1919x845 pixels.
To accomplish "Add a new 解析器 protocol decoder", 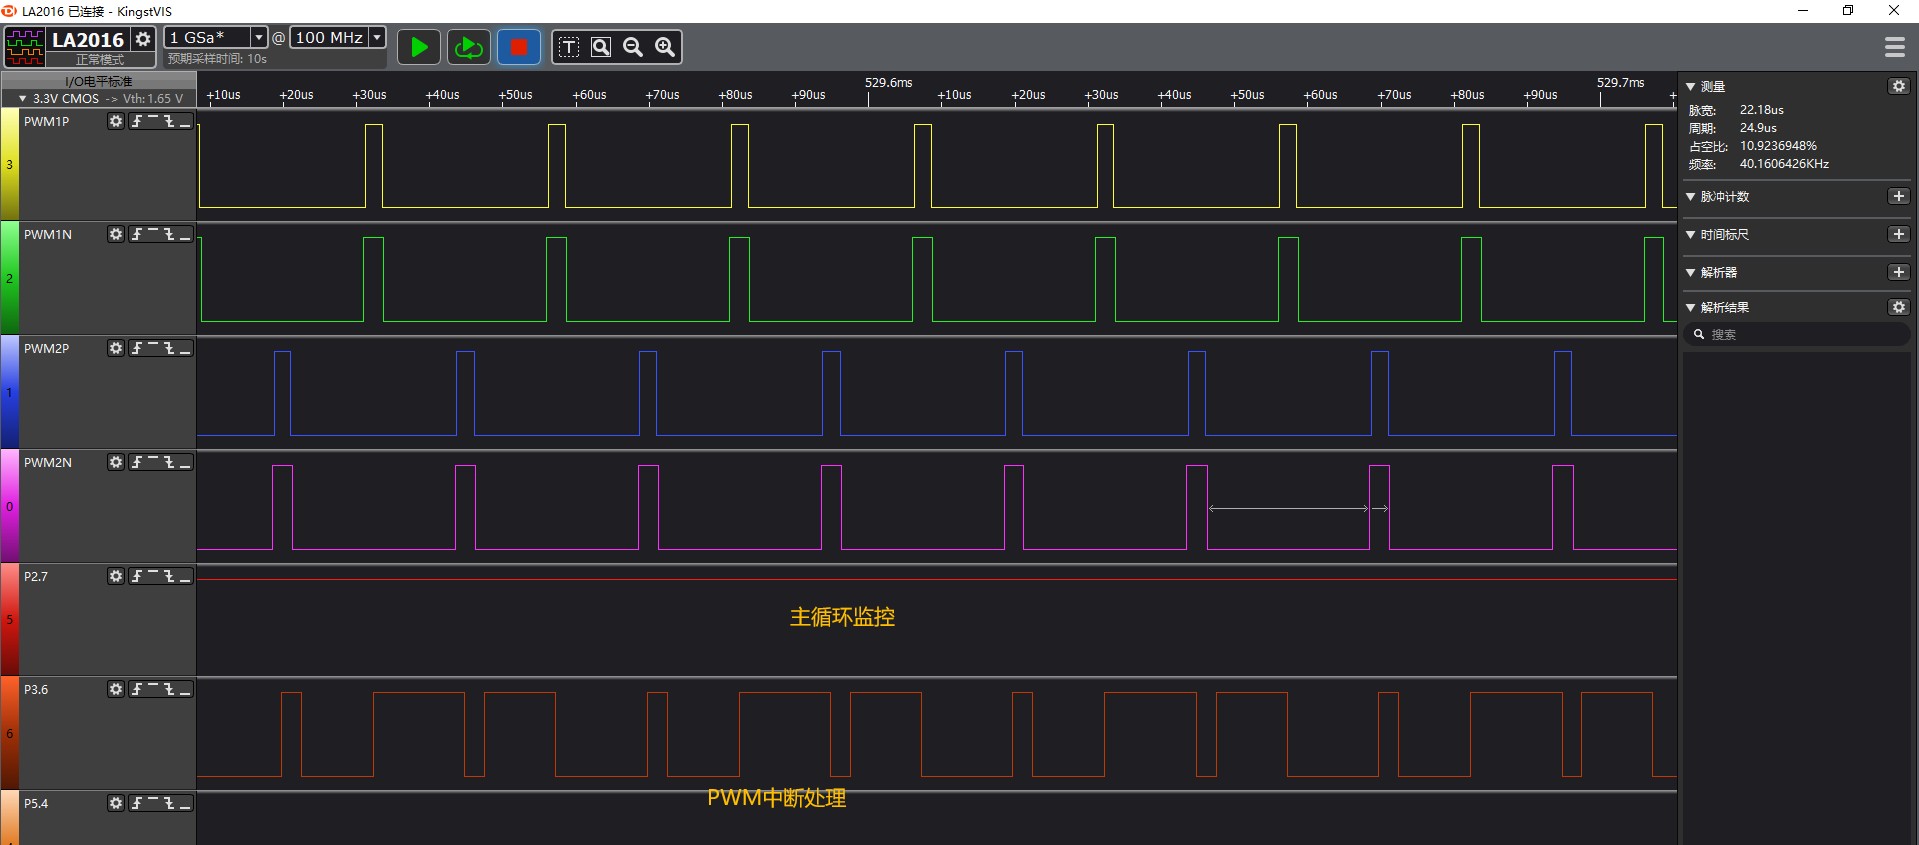I will (x=1899, y=272).
